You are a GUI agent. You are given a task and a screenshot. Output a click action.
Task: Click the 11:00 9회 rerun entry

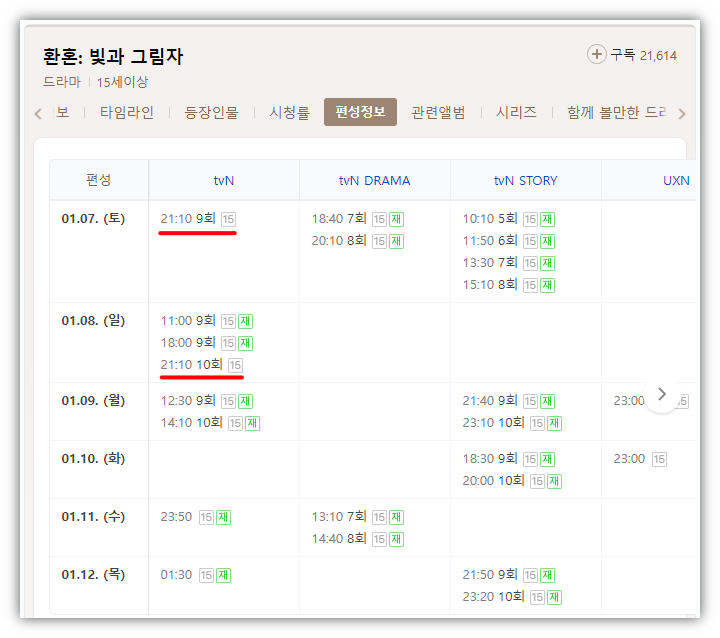(x=207, y=321)
